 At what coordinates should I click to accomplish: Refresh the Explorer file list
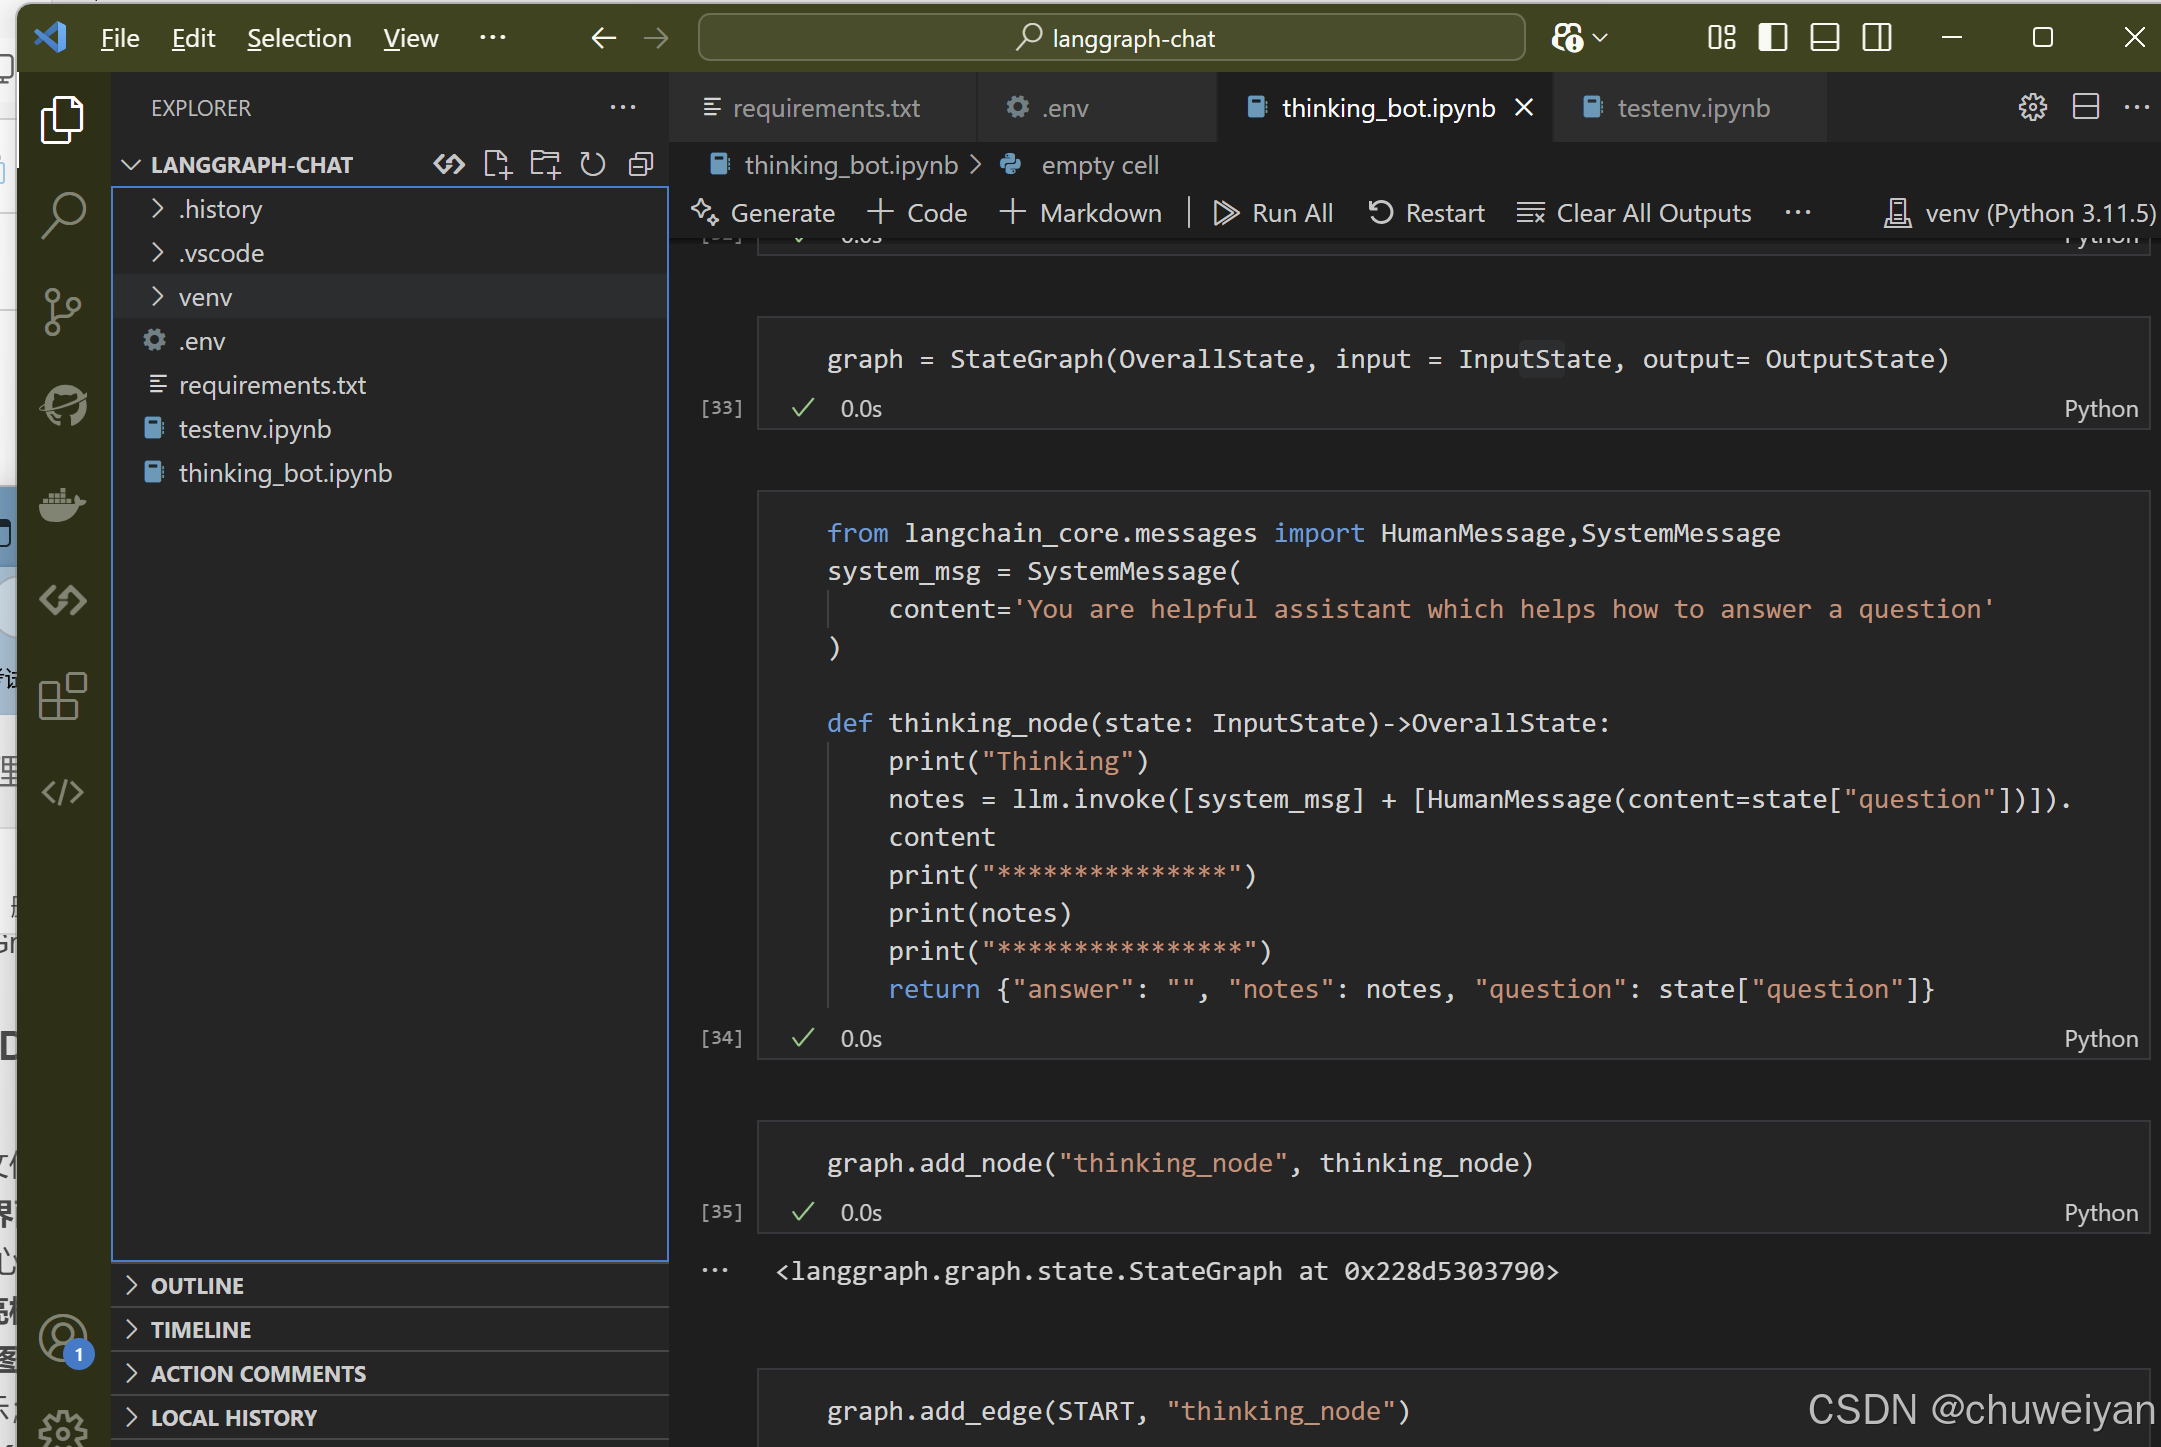(592, 164)
